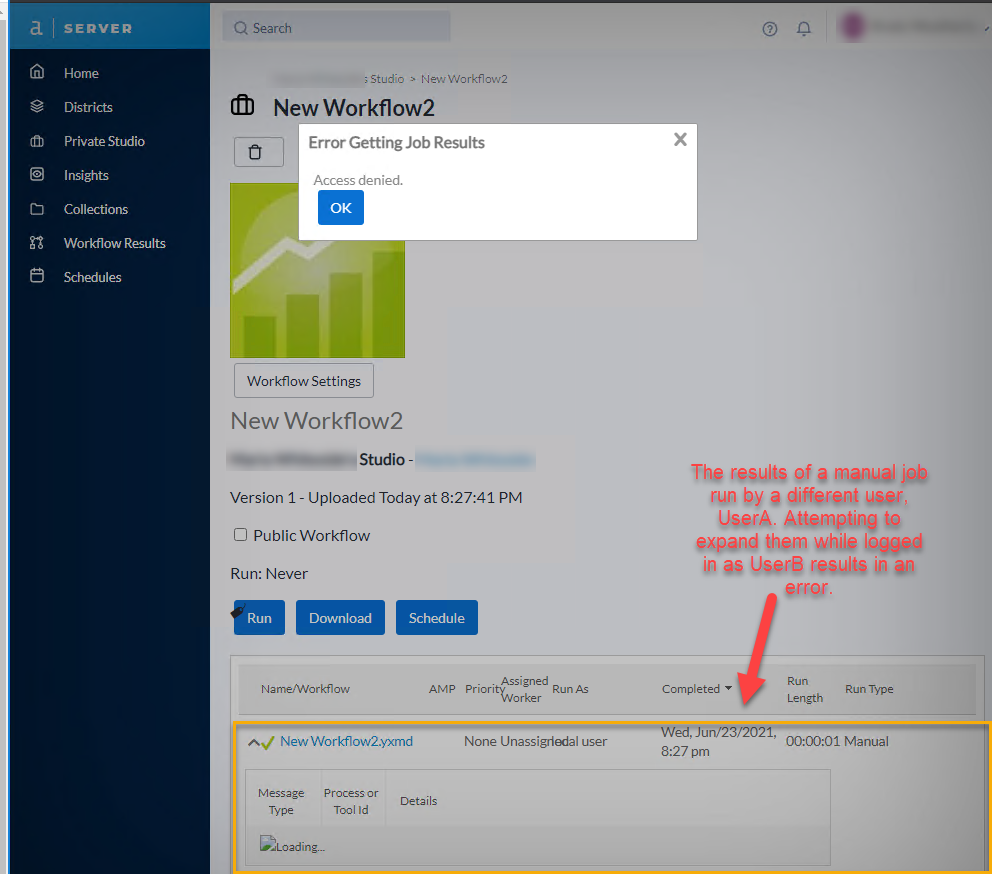This screenshot has width=992, height=874.
Task: Click the notifications bell icon
Action: click(x=804, y=29)
